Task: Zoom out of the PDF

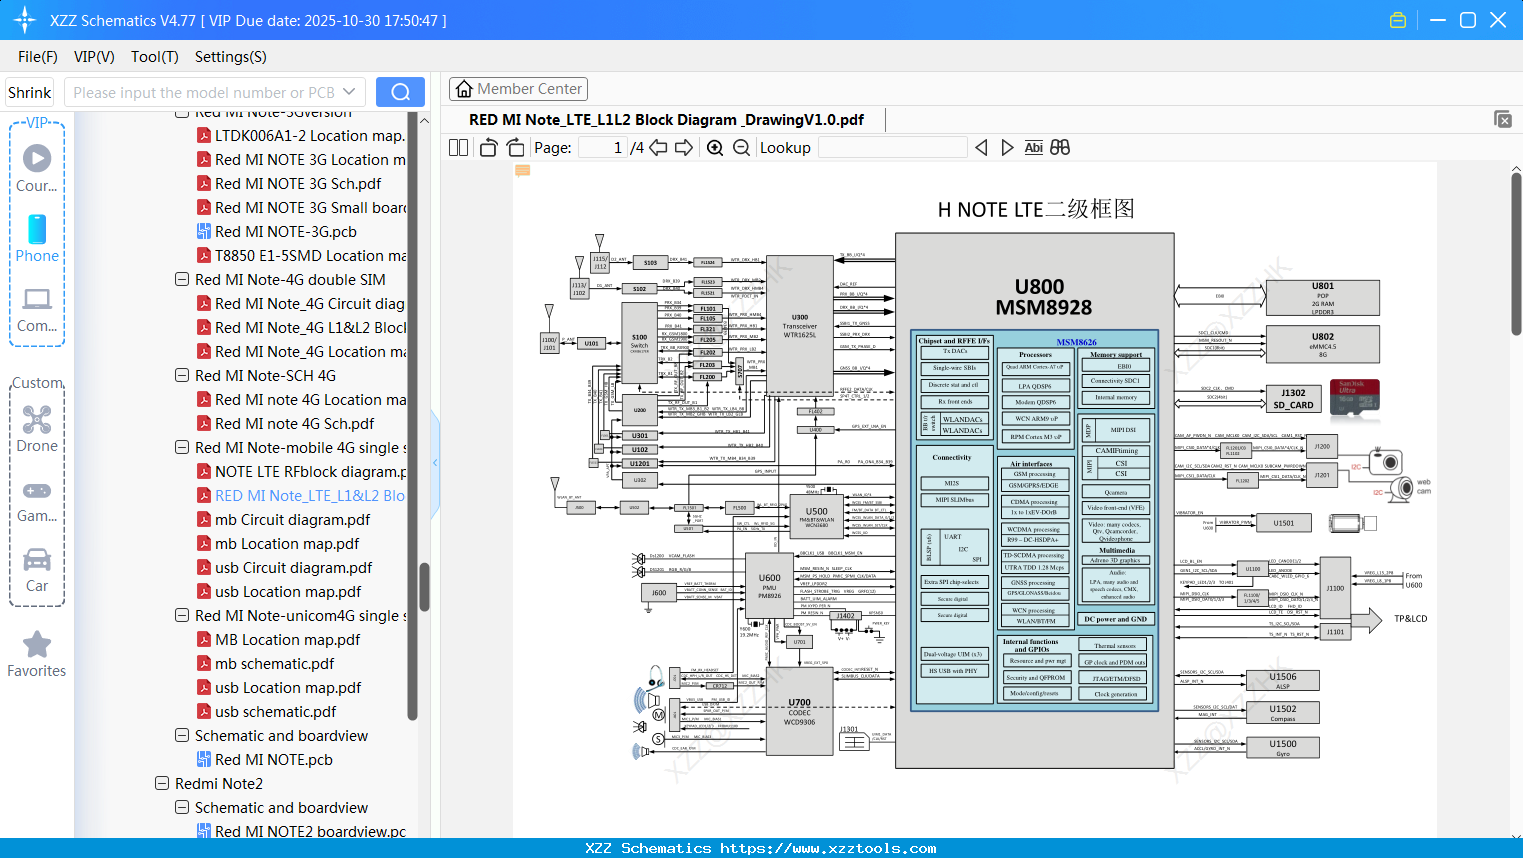Action: pos(741,148)
